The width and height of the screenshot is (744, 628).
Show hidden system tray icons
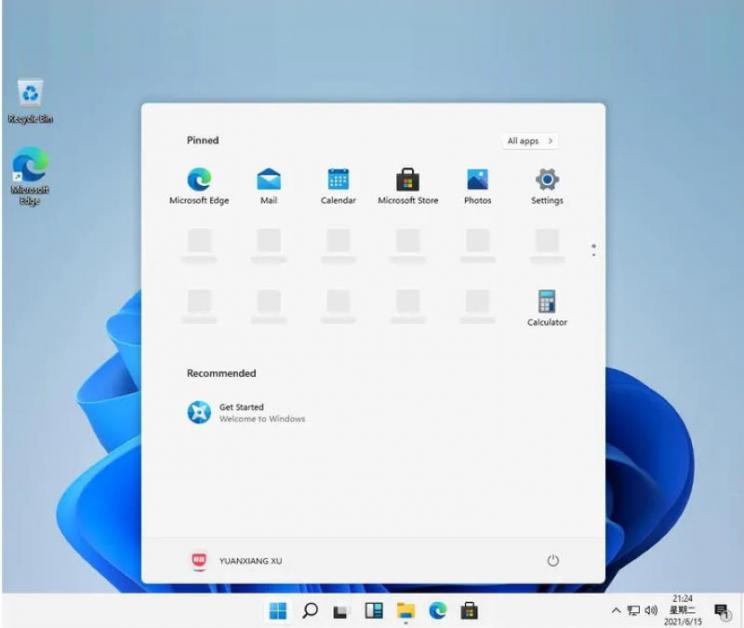pyautogui.click(x=616, y=610)
